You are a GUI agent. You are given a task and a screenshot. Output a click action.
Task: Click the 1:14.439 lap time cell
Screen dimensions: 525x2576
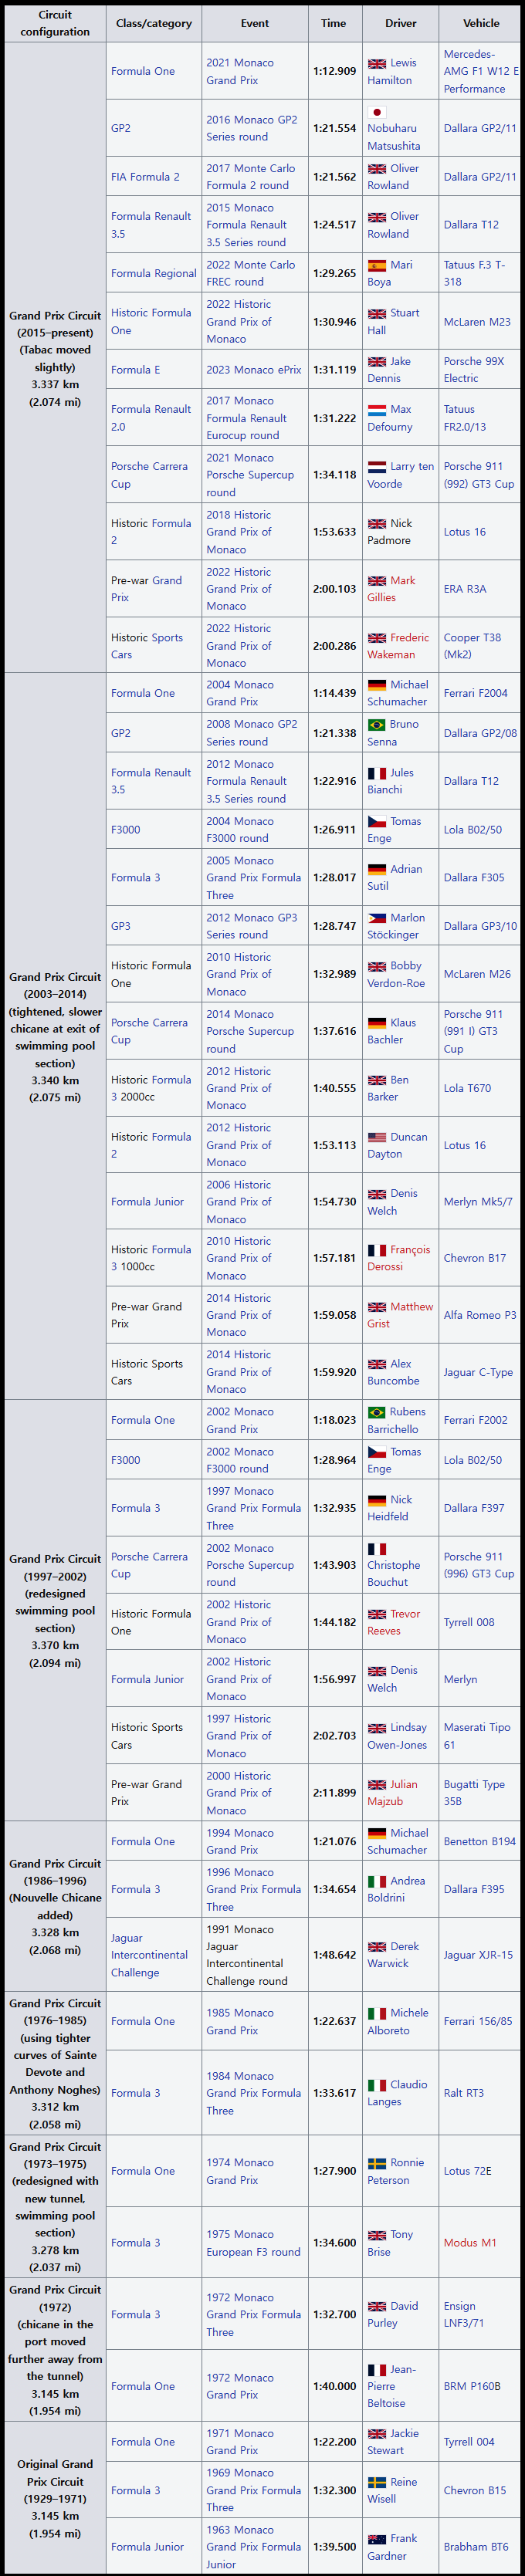(334, 693)
